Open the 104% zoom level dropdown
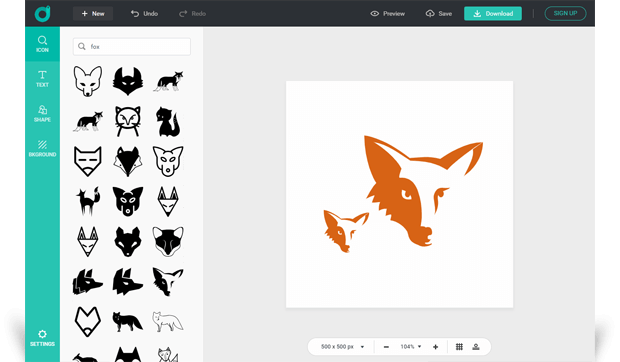The image size is (620, 362). 411,347
